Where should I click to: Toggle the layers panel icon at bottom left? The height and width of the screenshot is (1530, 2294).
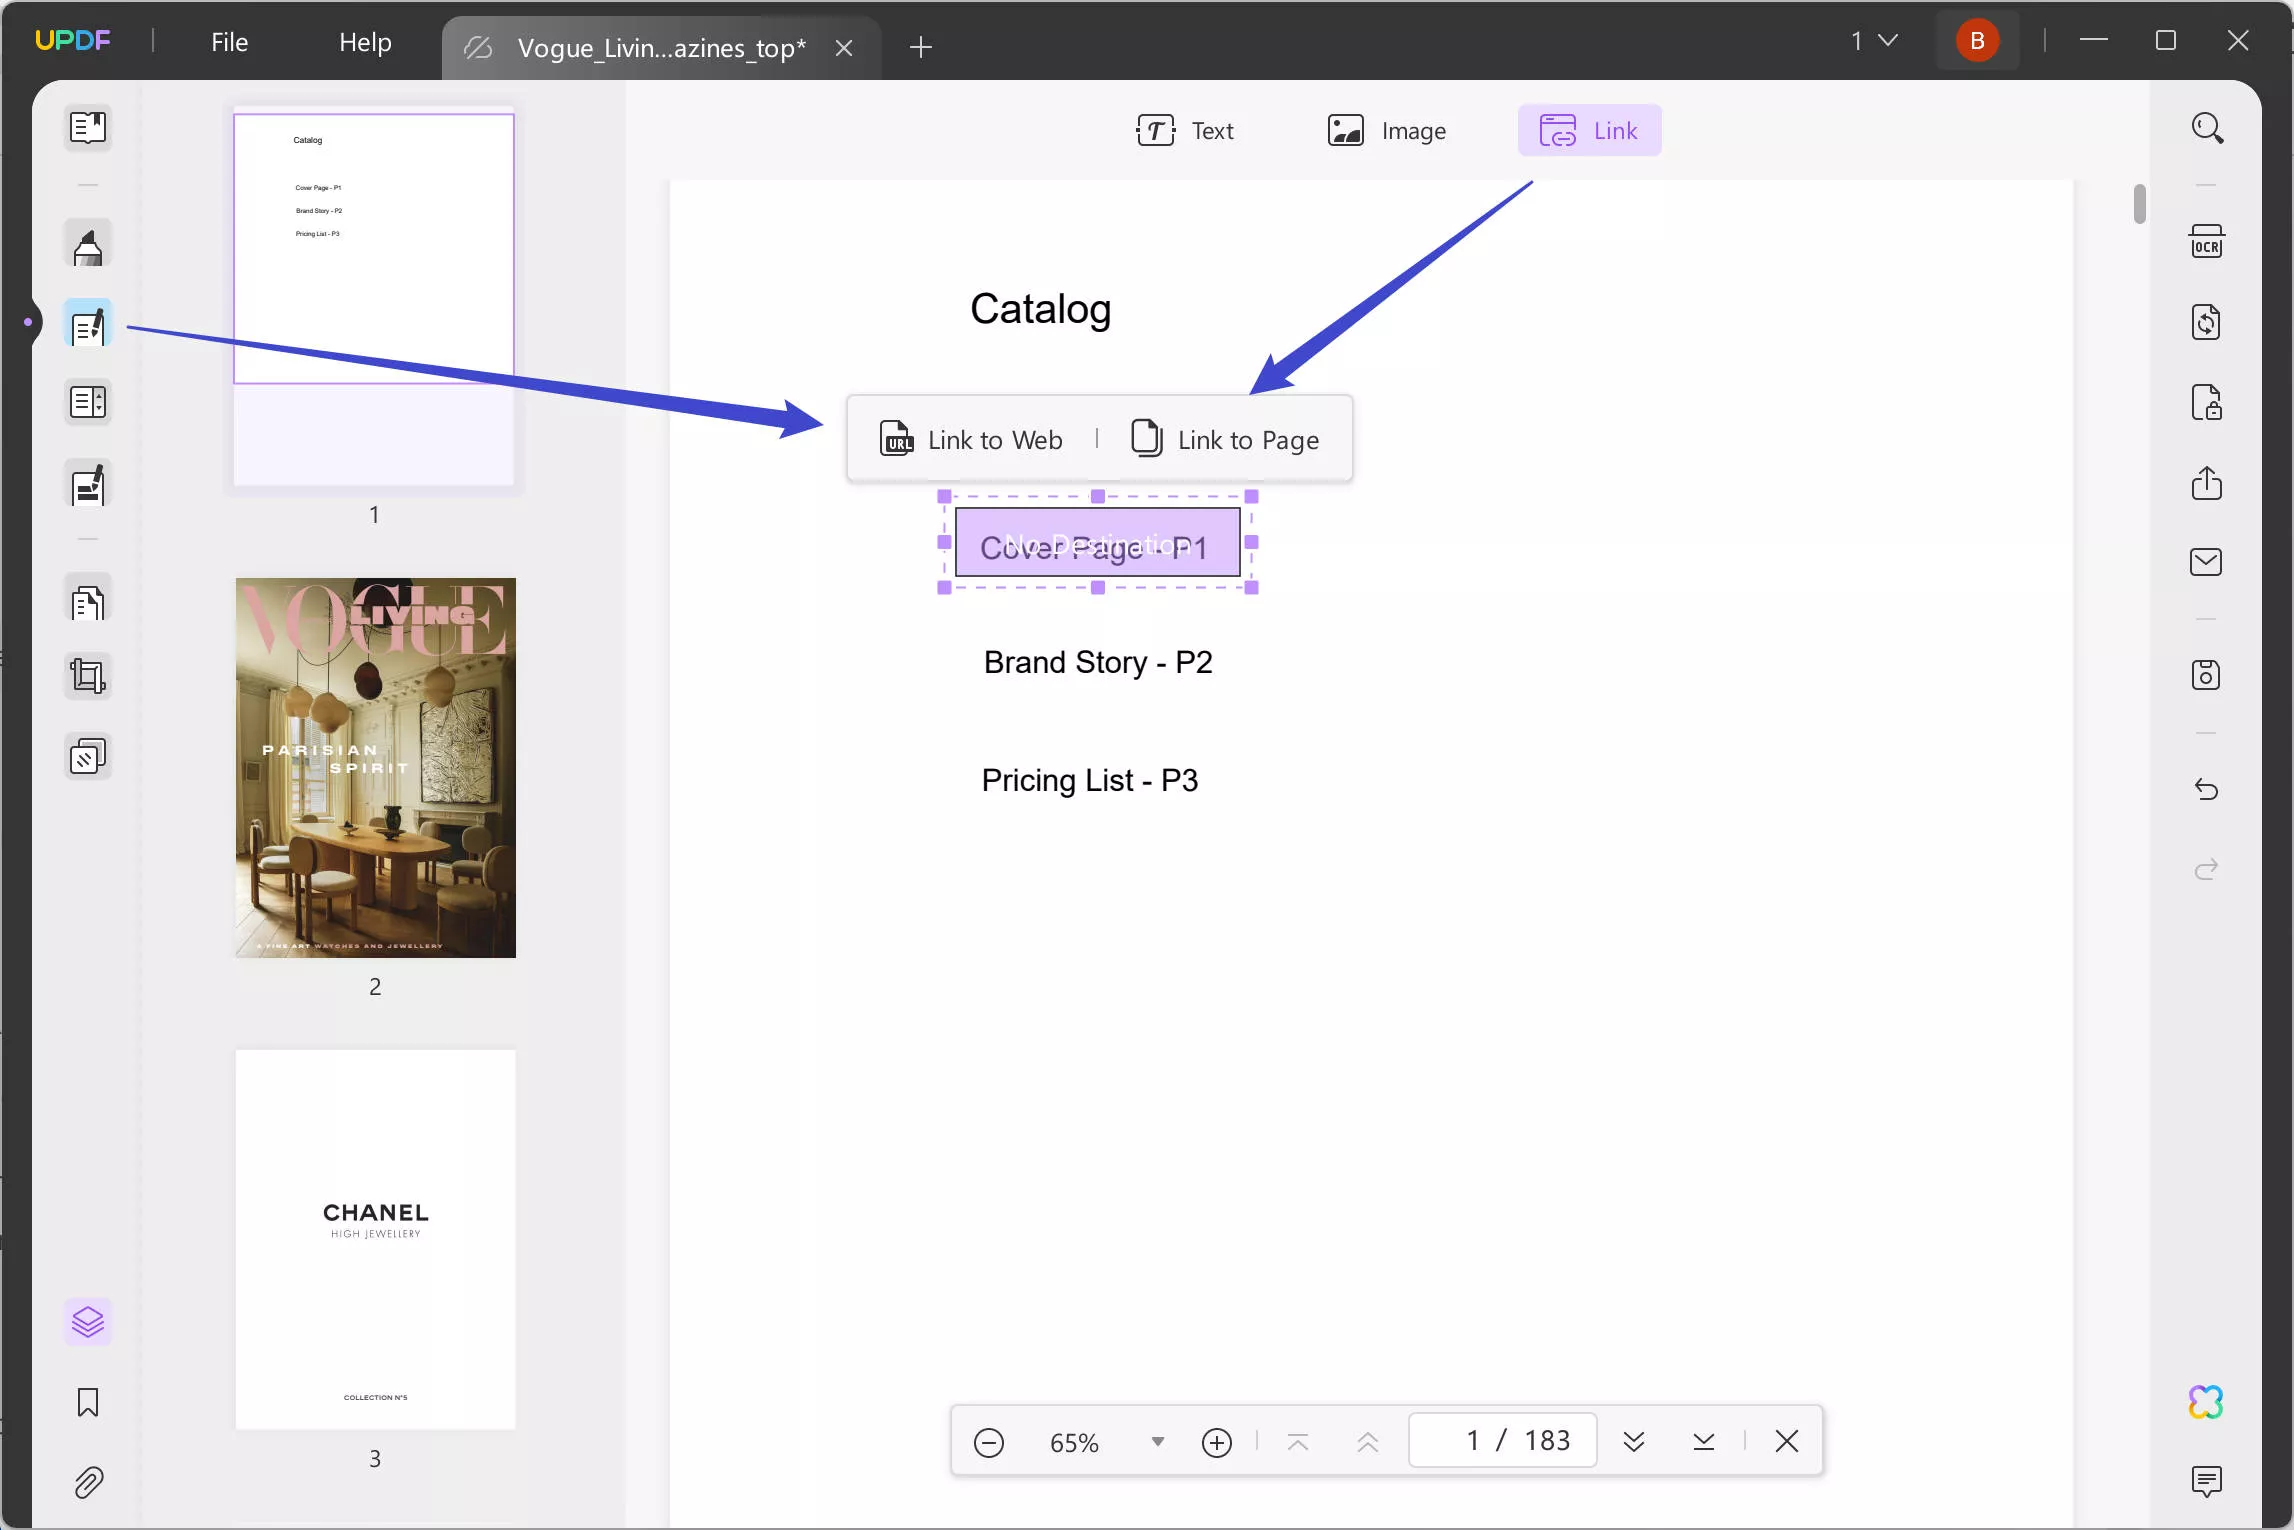[x=89, y=1320]
